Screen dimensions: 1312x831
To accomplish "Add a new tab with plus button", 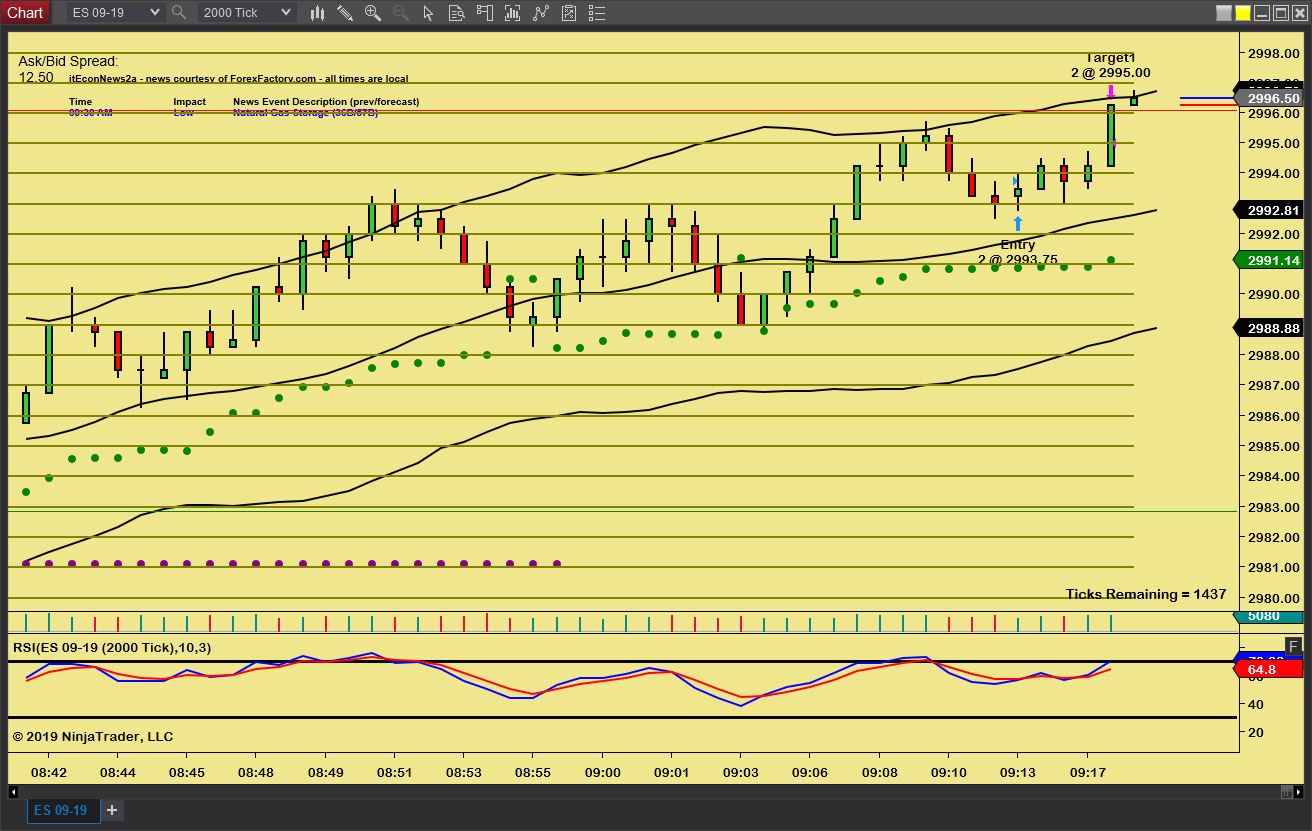I will [x=112, y=810].
